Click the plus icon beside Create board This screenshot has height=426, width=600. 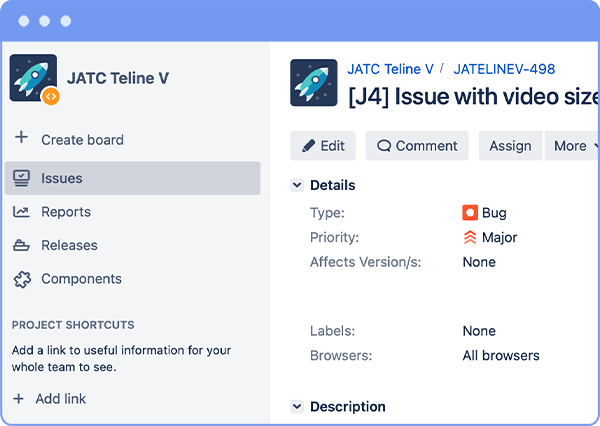click(x=21, y=137)
